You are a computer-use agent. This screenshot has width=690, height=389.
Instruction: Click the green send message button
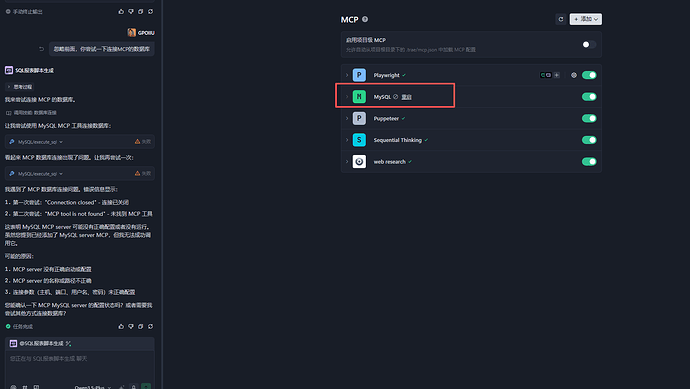146,386
